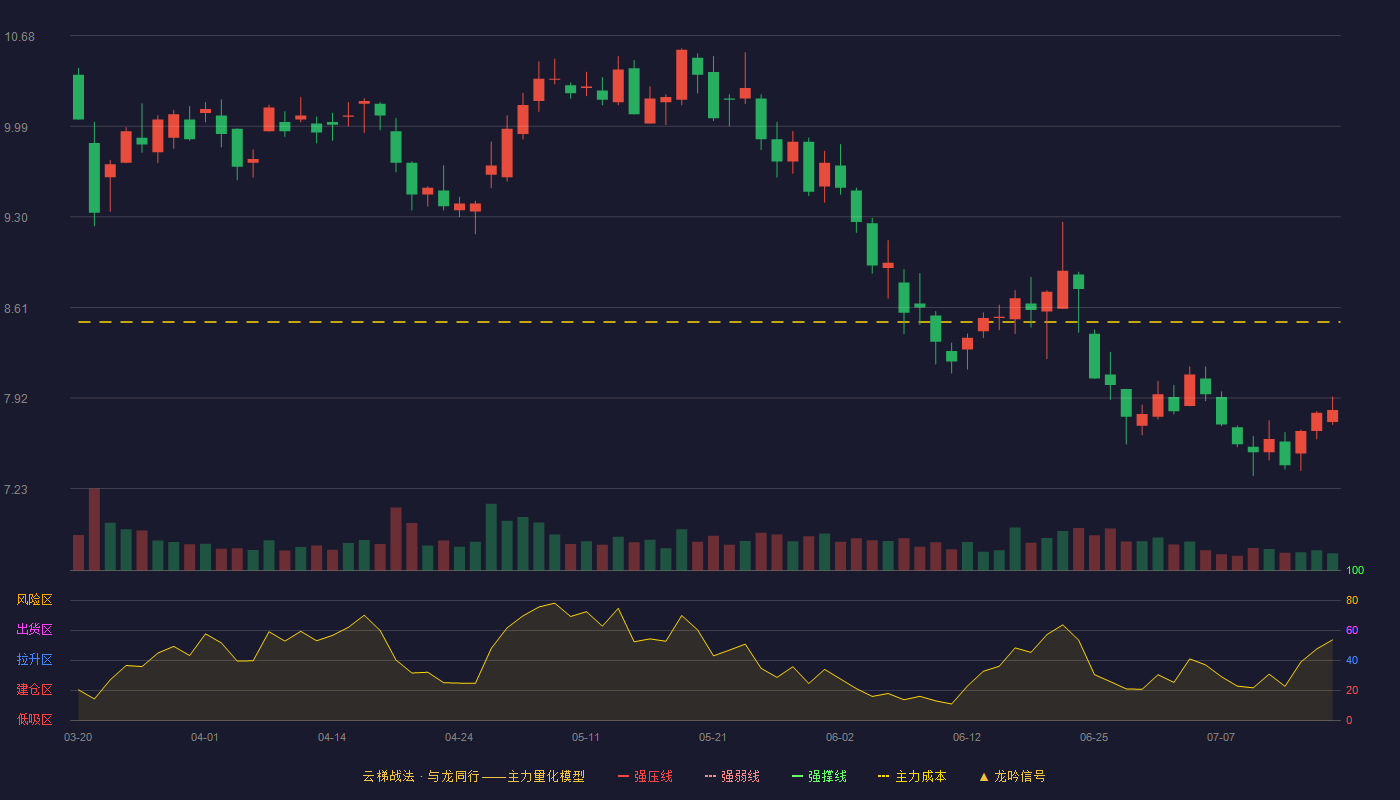Click the 80 indicator scale value
Viewport: 1400px width, 800px height.
click(x=1352, y=601)
